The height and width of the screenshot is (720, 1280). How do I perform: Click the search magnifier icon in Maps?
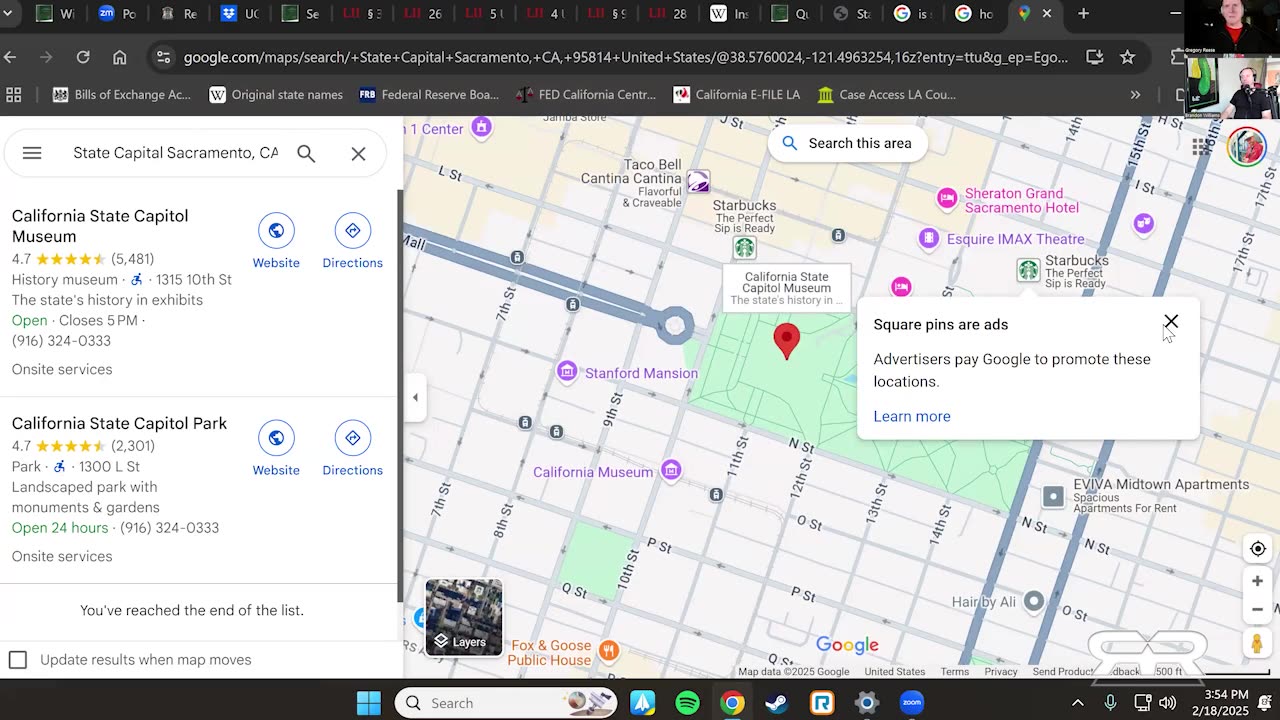coord(306,153)
